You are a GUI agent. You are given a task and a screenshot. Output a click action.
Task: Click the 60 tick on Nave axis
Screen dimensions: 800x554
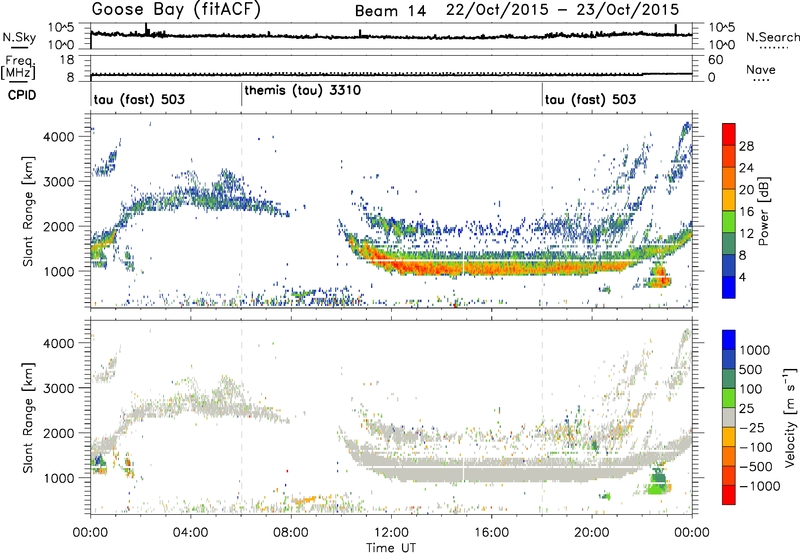(715, 60)
